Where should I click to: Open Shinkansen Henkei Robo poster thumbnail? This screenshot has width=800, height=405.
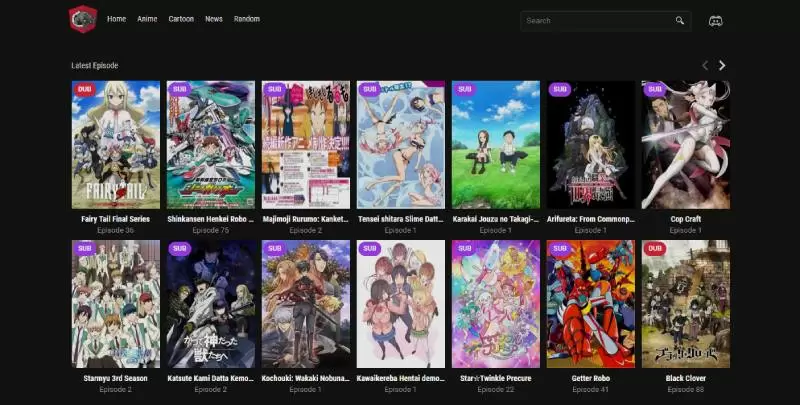(x=211, y=145)
